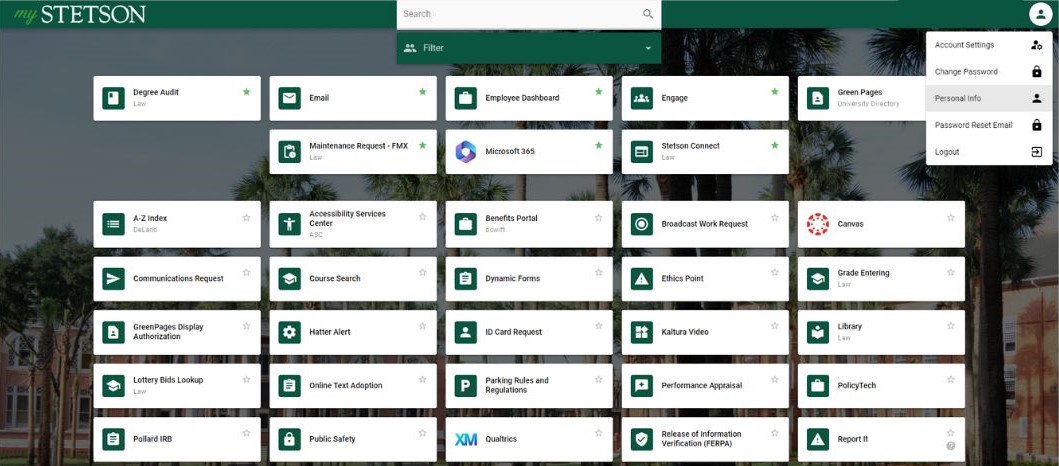This screenshot has width=1059, height=466.
Task: Unfavorite Degree Audit with green star
Action: [247, 91]
